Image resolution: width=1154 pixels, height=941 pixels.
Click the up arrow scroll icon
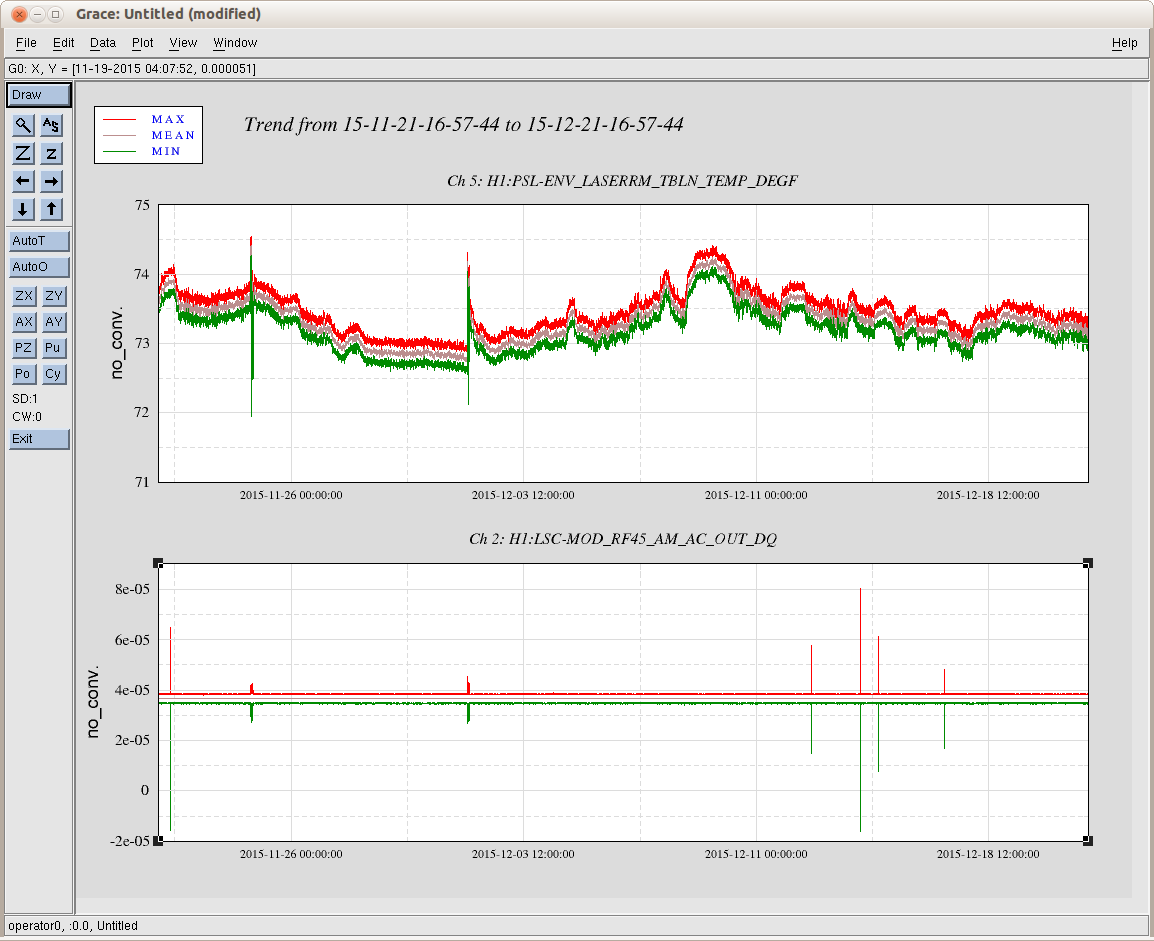point(51,209)
